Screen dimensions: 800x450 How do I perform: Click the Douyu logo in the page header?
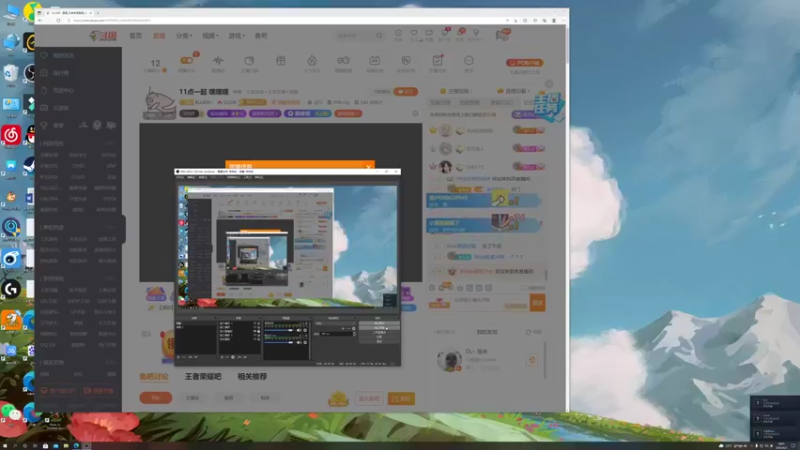103,36
